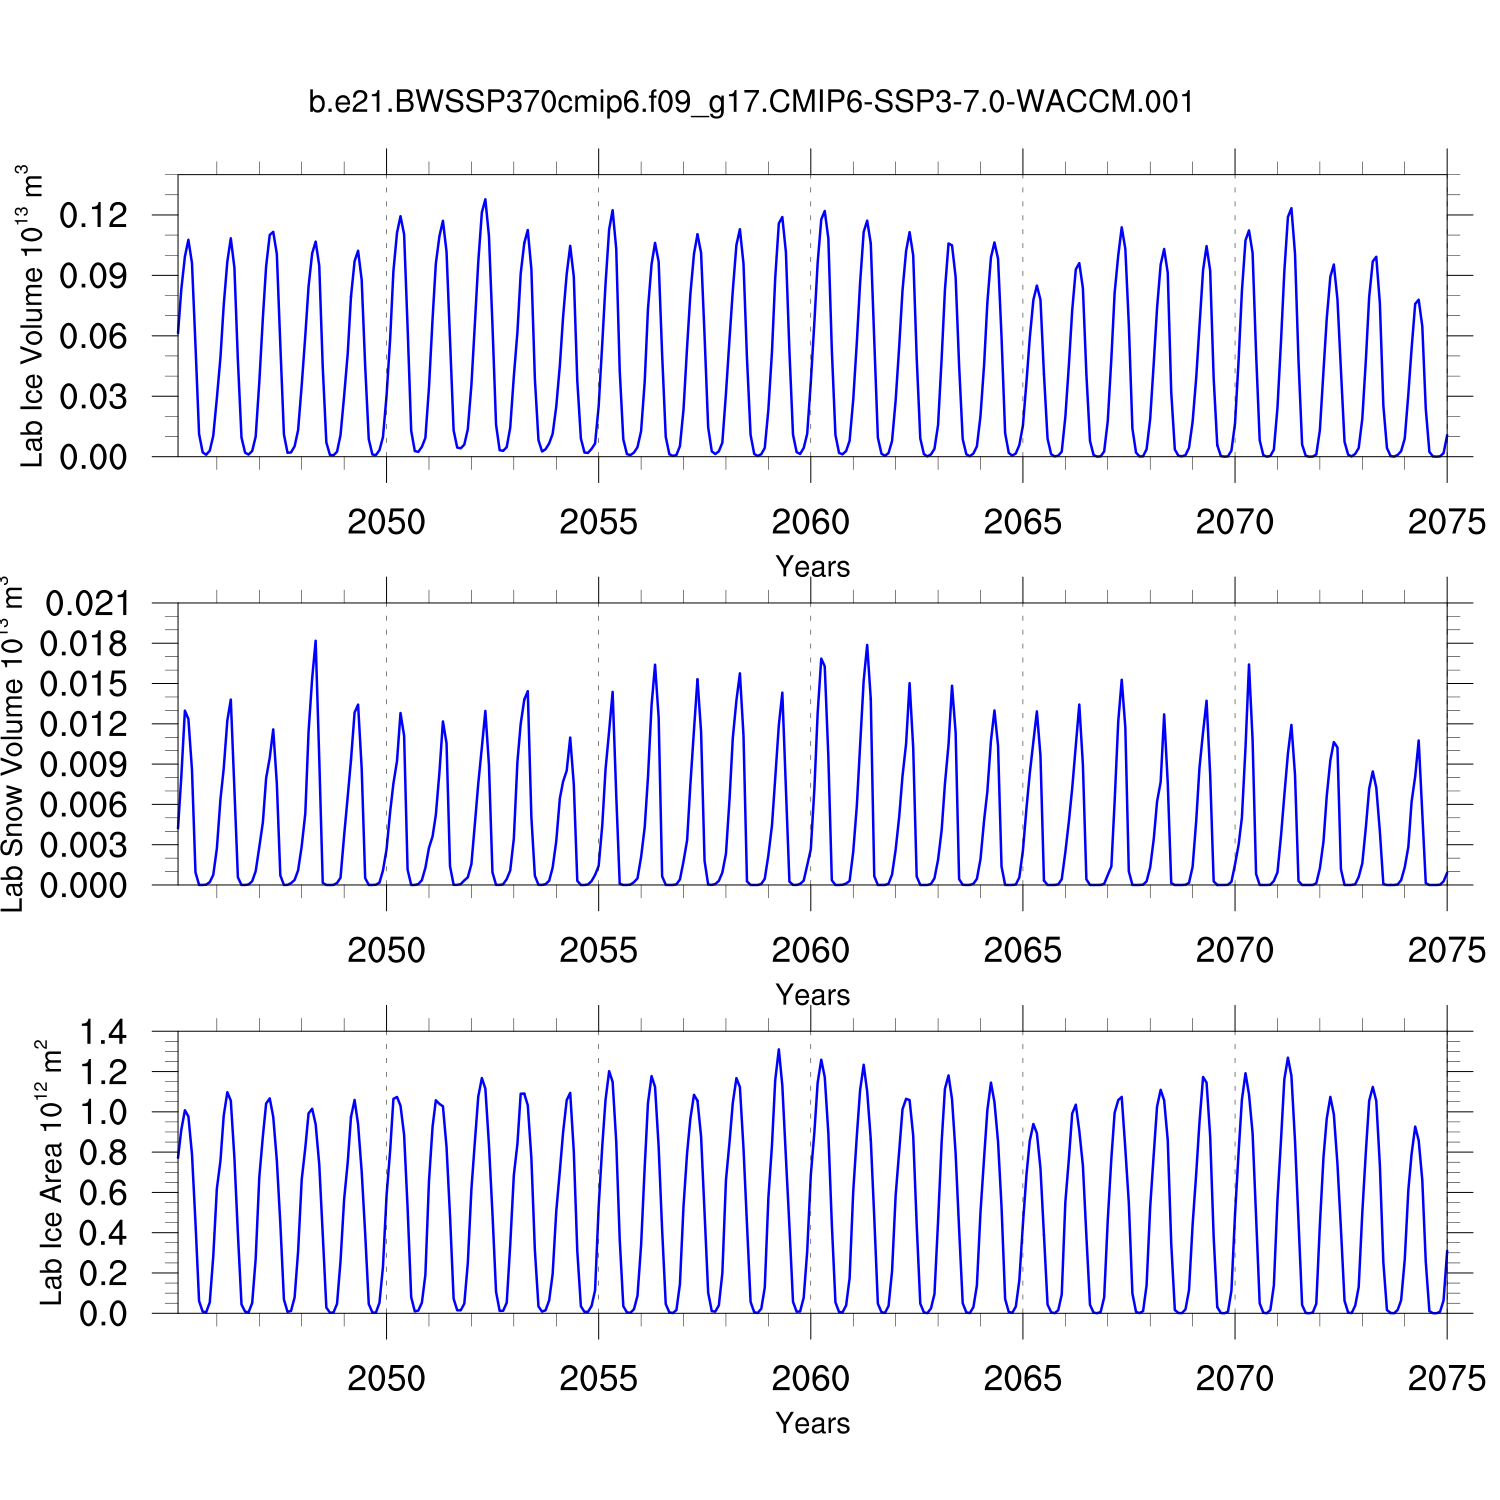Click the 1.4 value on the ice area axis
Screen dimensions: 1500x1500
click(x=103, y=1032)
